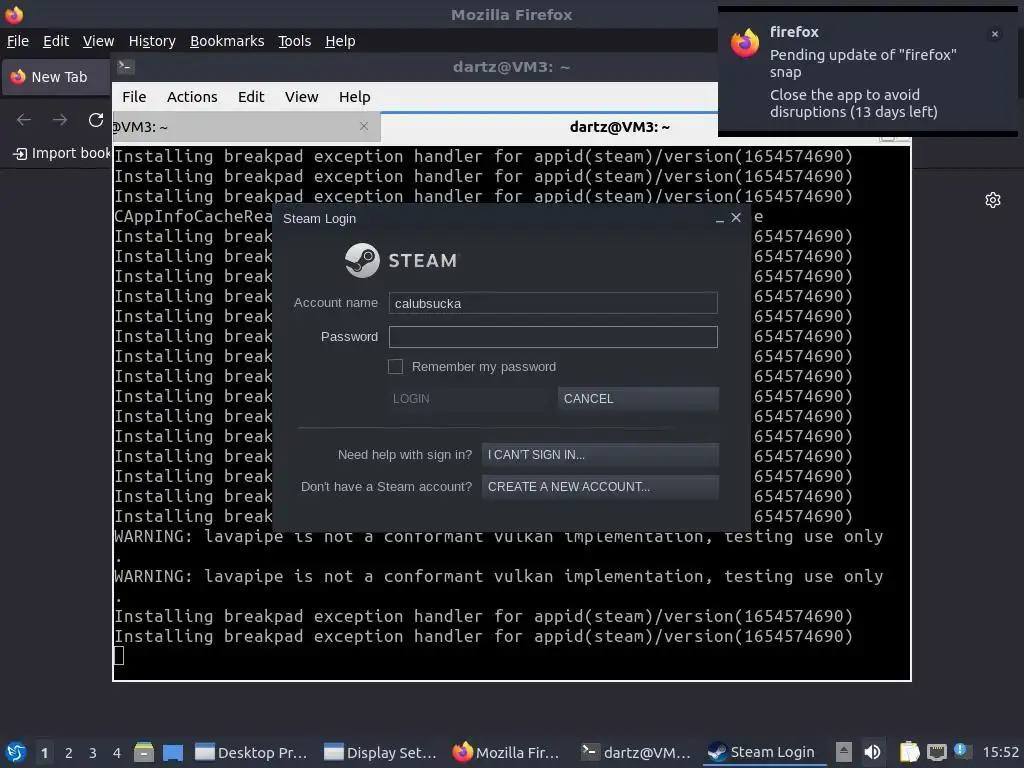
Task: Click the volume speaker tray icon
Action: coord(872,752)
